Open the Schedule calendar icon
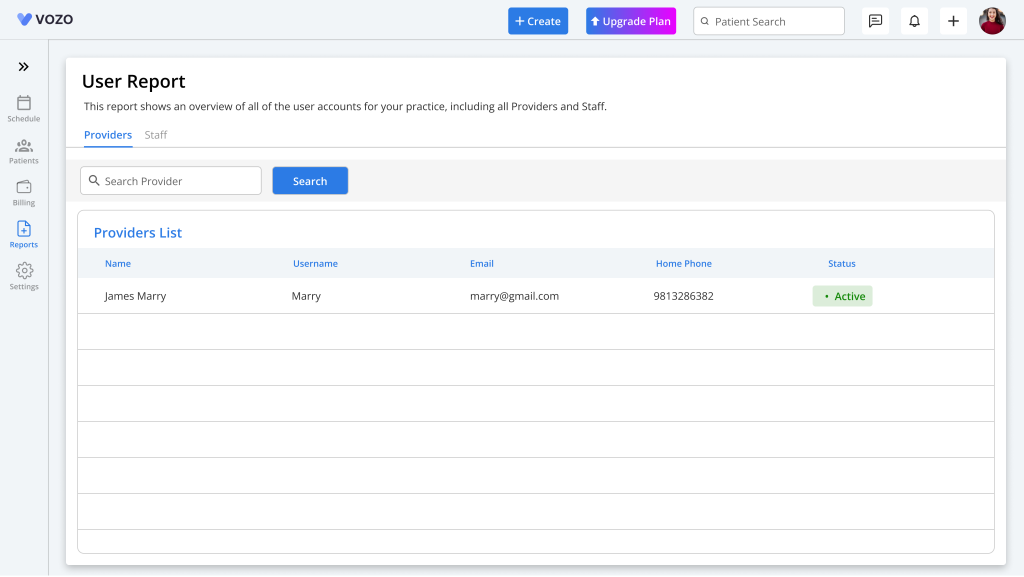 [24, 103]
